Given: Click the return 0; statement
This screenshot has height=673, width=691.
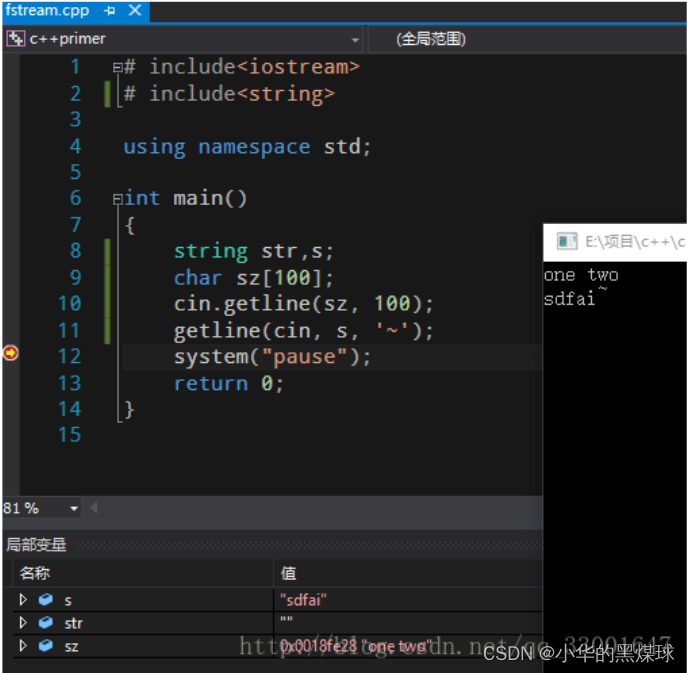Looking at the screenshot, I should pyautogui.click(x=228, y=383).
